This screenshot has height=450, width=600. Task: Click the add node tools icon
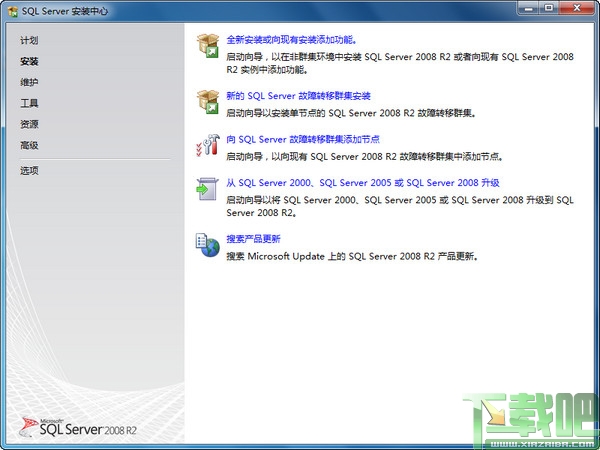[208, 145]
